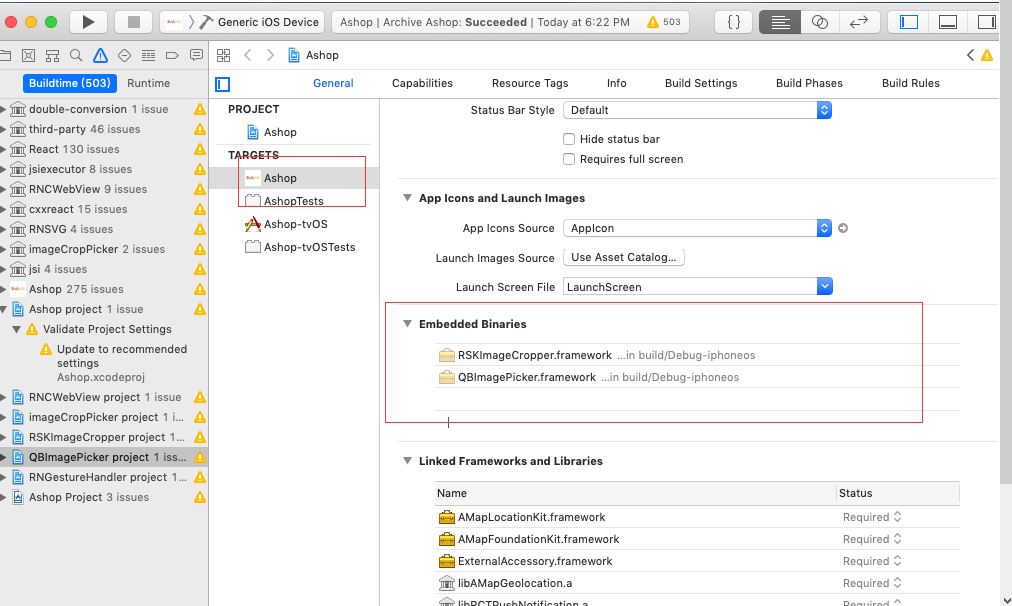
Task: Enable the Hide status bar checkbox
Action: pyautogui.click(x=569, y=139)
